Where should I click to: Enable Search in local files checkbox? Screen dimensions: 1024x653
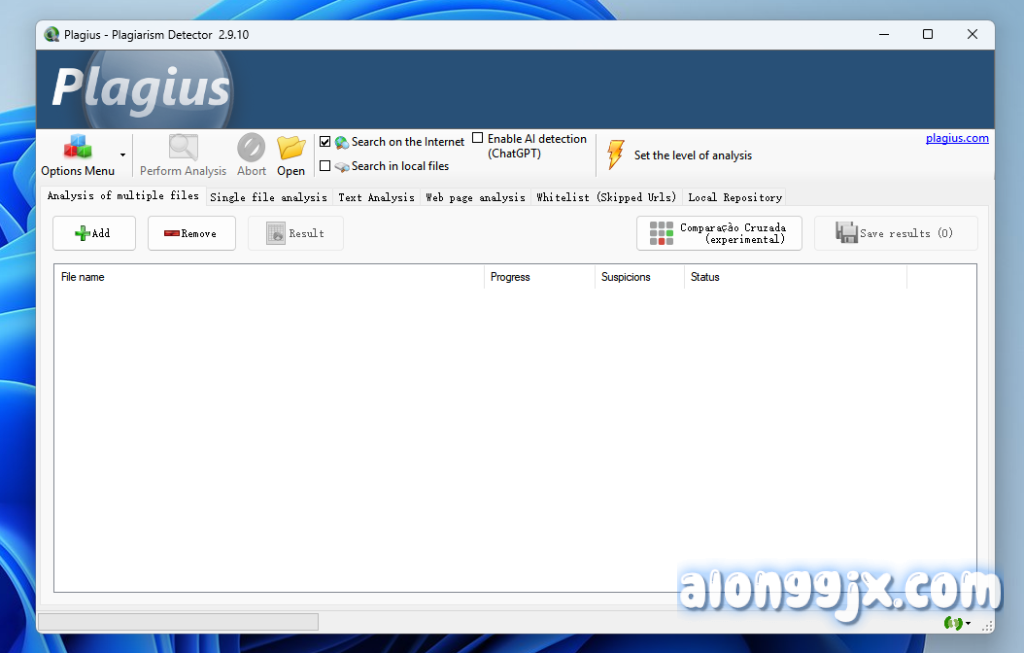coord(325,166)
